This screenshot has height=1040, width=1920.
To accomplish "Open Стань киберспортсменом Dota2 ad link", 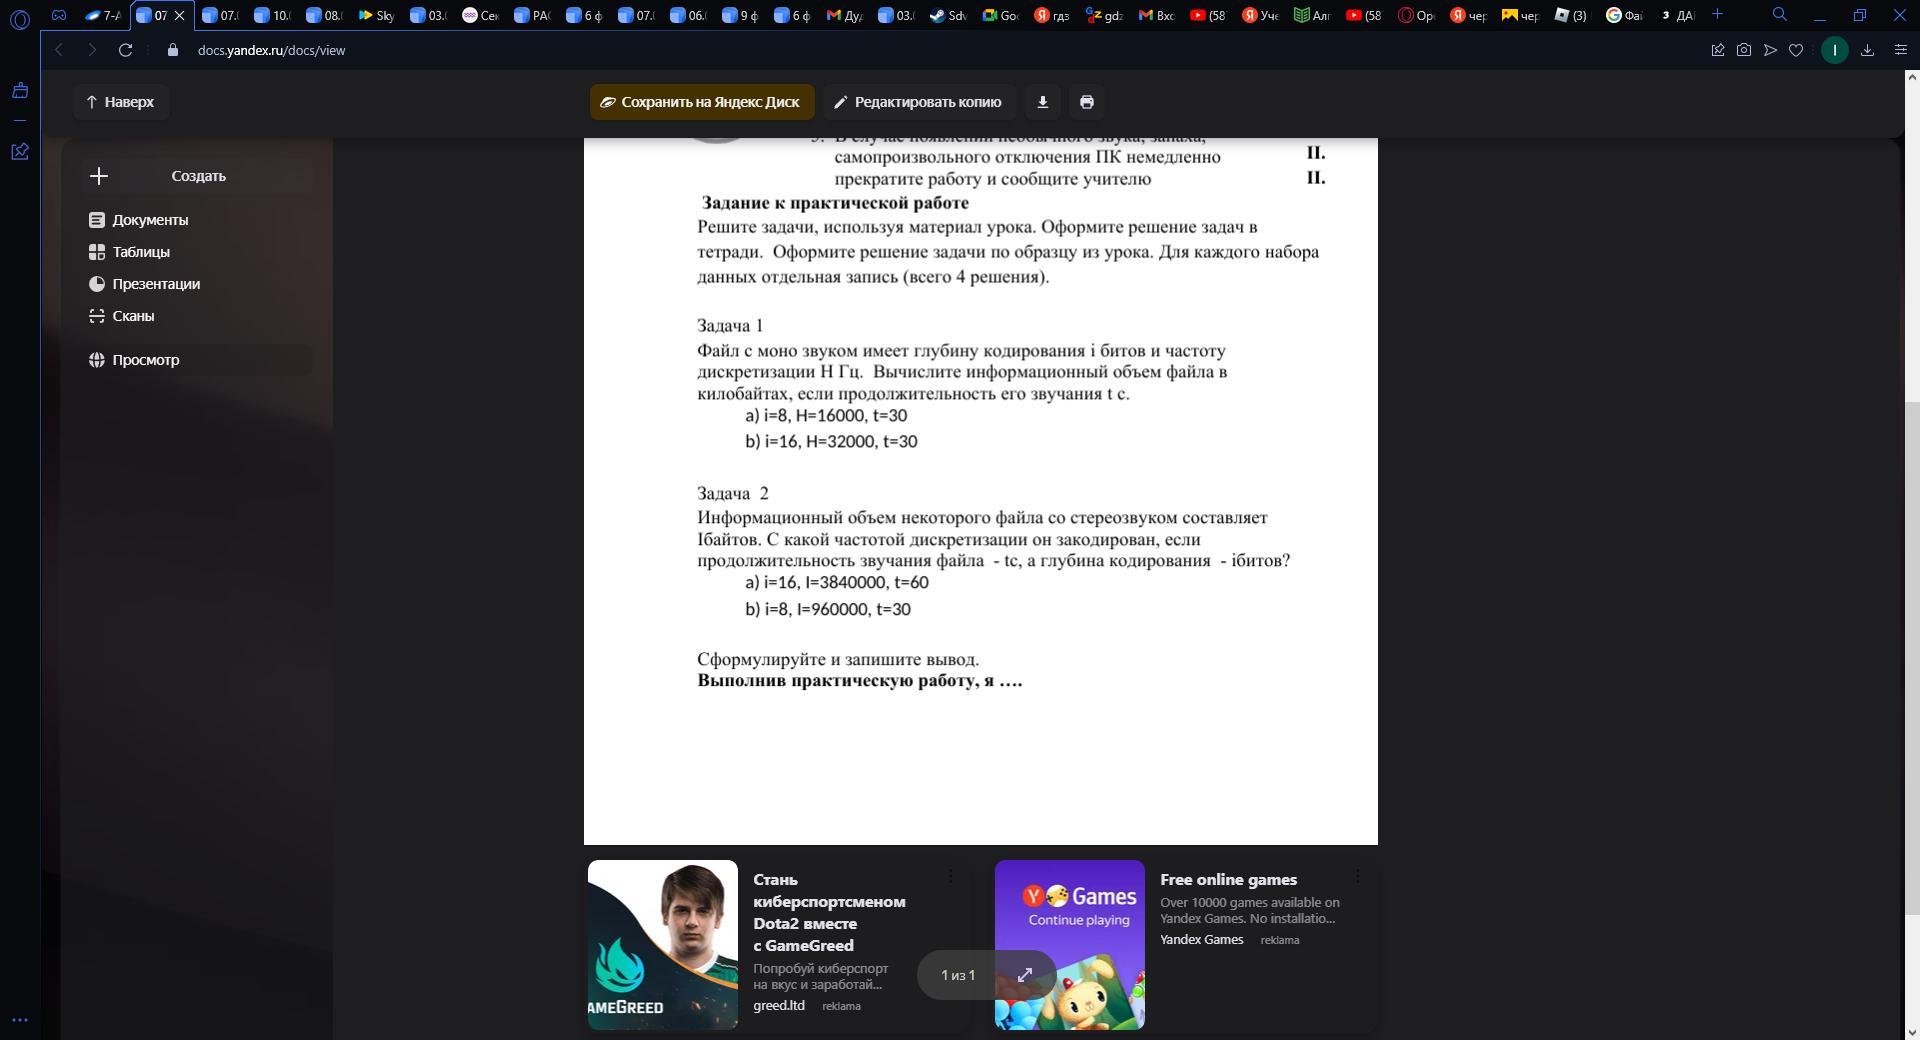I will (830, 913).
